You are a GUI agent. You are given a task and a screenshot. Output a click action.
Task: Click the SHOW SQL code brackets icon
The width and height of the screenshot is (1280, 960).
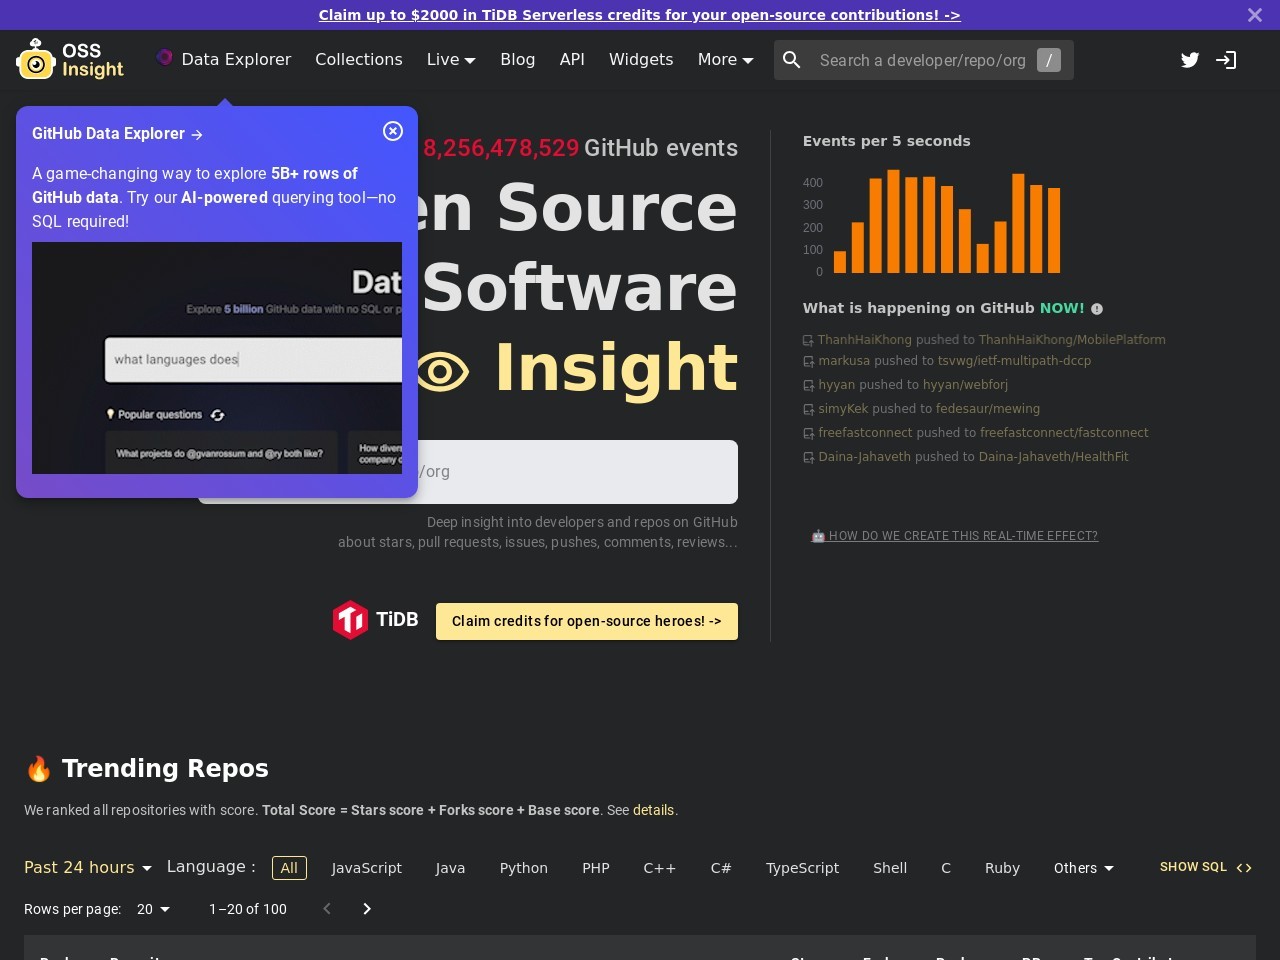[1244, 867]
